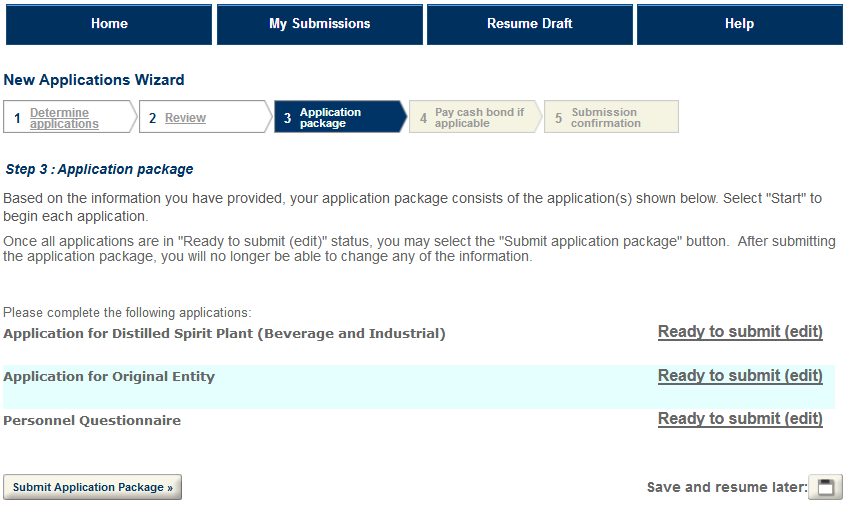This screenshot has height=530, width=852.
Task: Click the save and resume later disk icon
Action: pos(825,487)
